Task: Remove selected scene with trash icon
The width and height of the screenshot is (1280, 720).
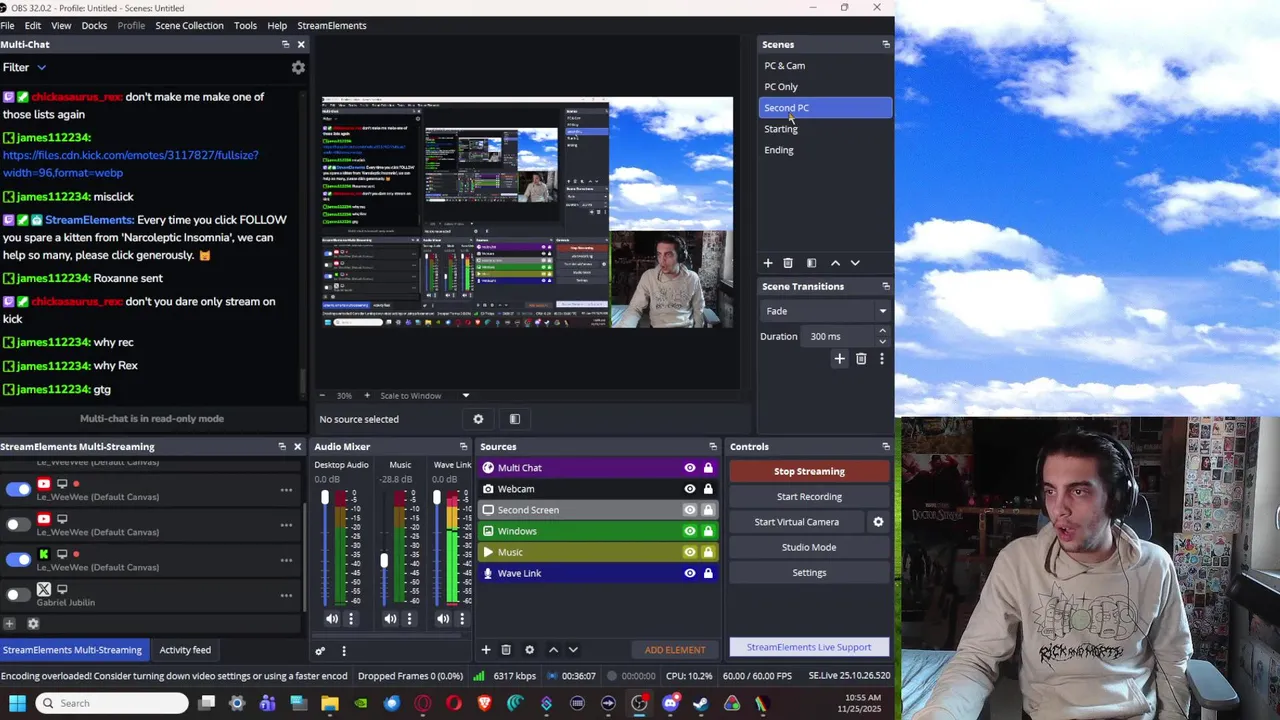Action: pos(788,263)
